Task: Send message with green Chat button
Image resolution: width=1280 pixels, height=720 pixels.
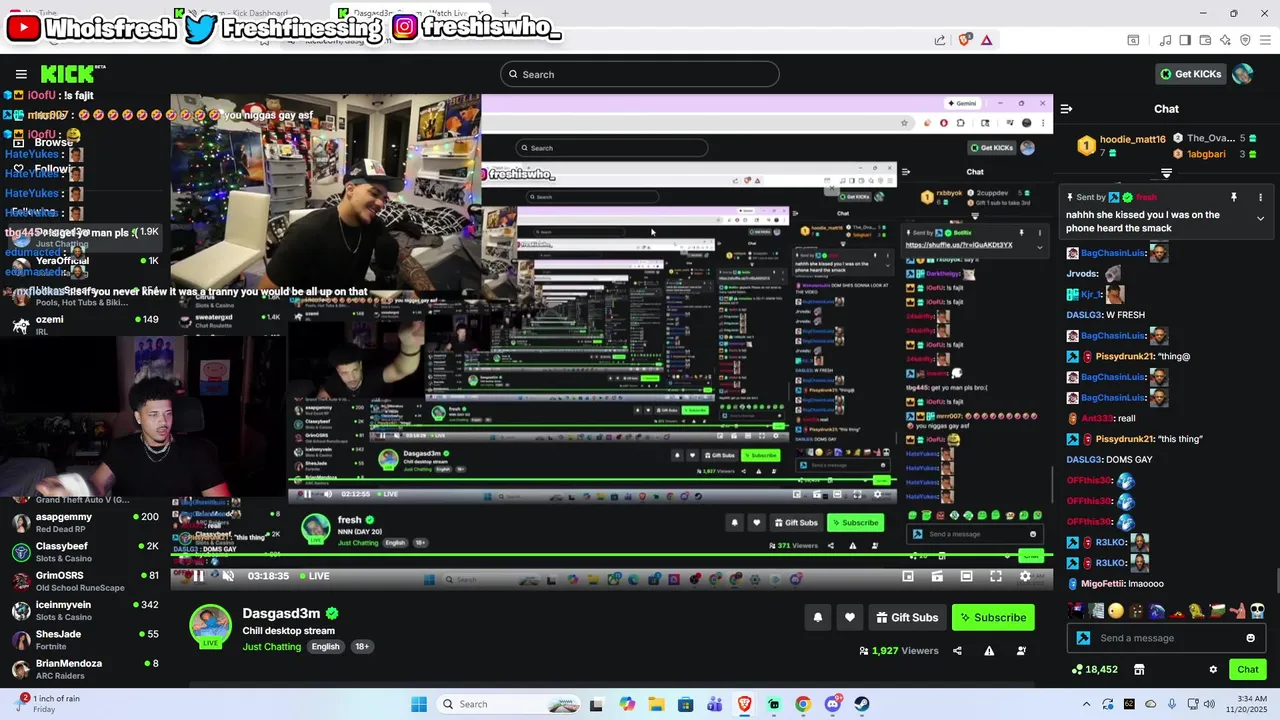Action: click(1248, 669)
